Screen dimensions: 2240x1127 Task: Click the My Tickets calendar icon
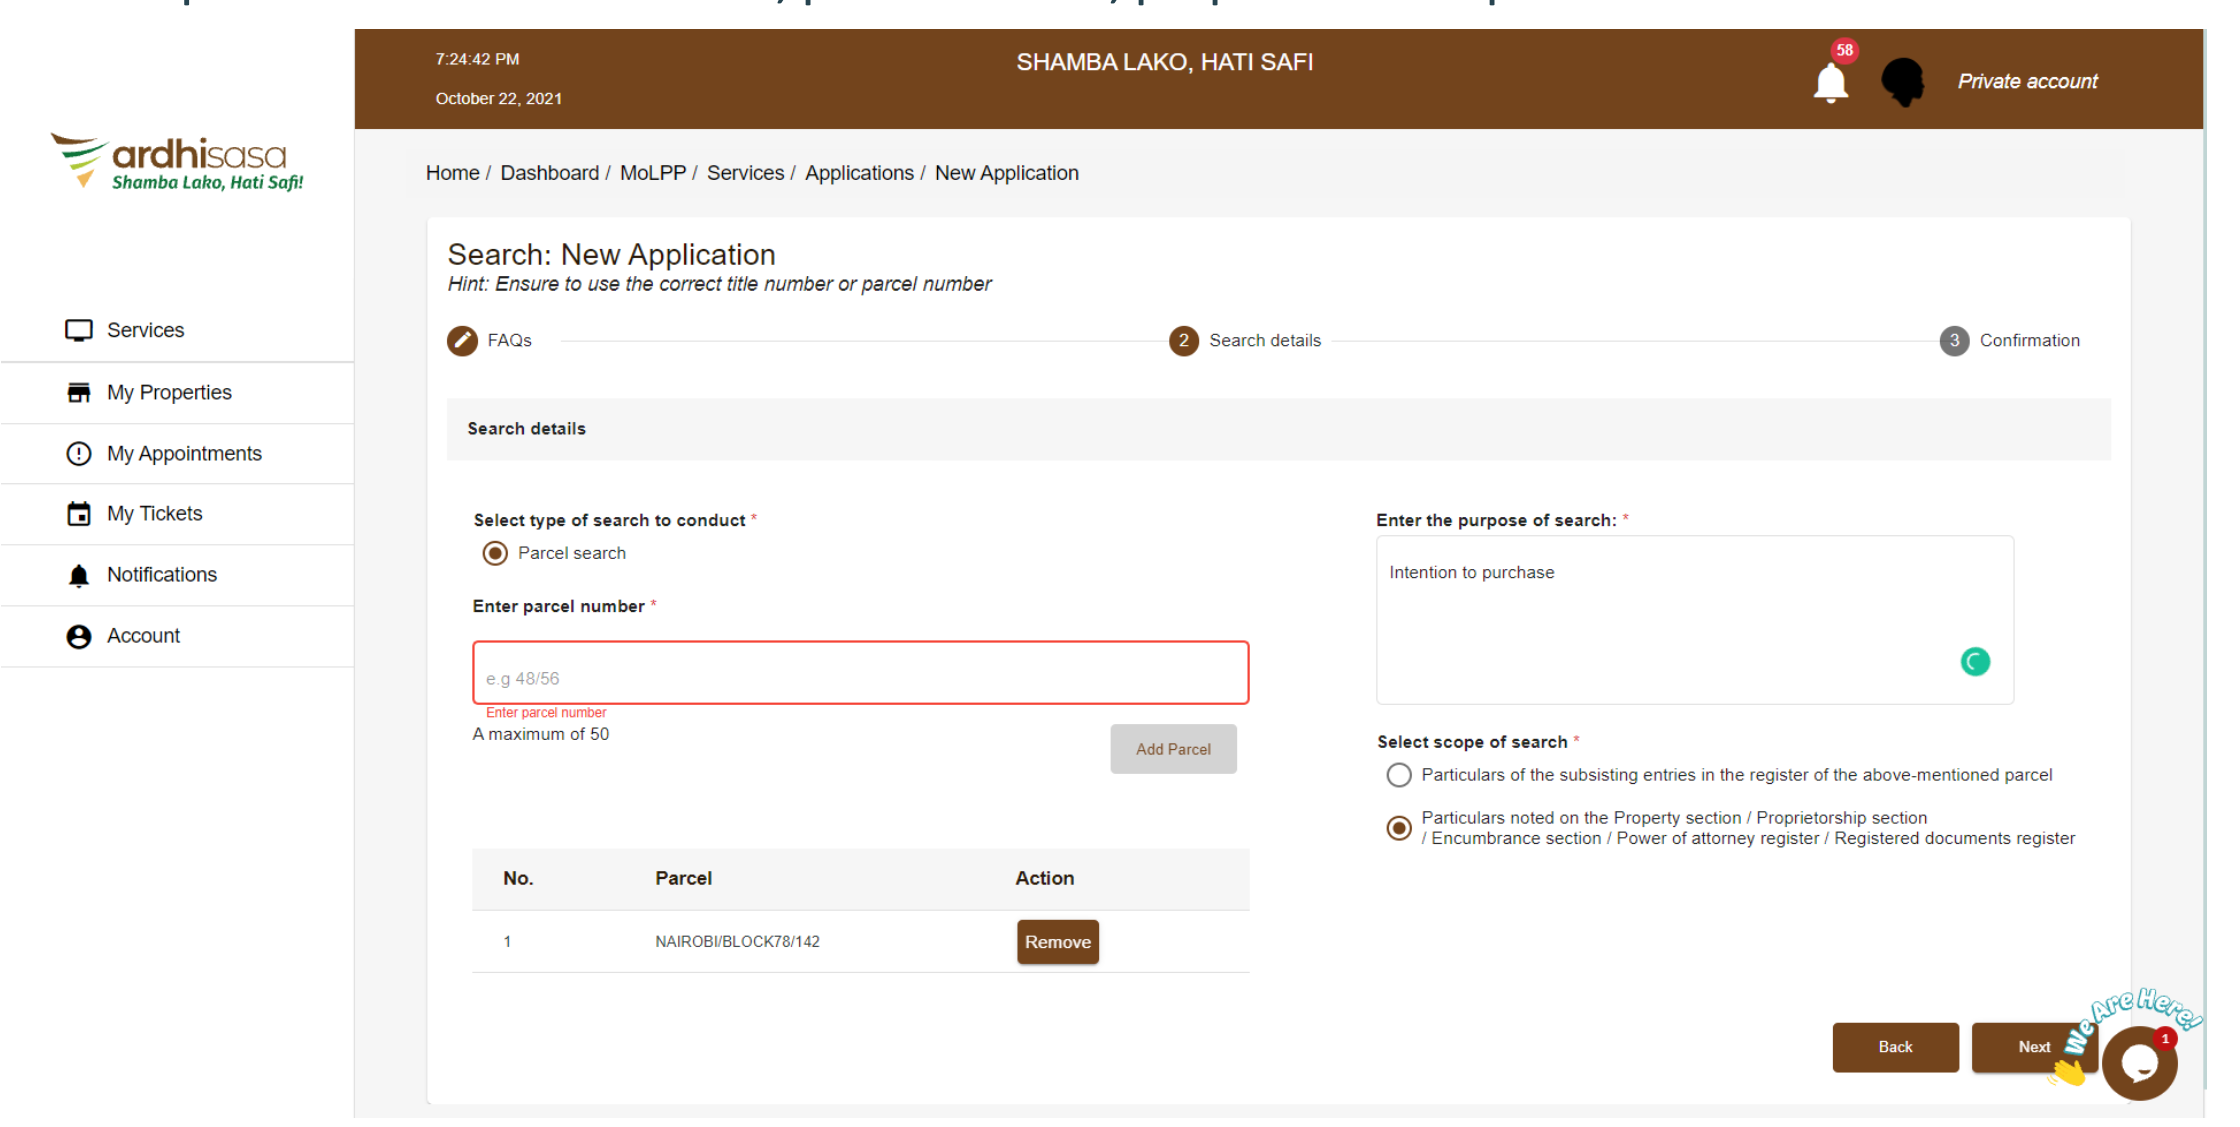tap(79, 514)
